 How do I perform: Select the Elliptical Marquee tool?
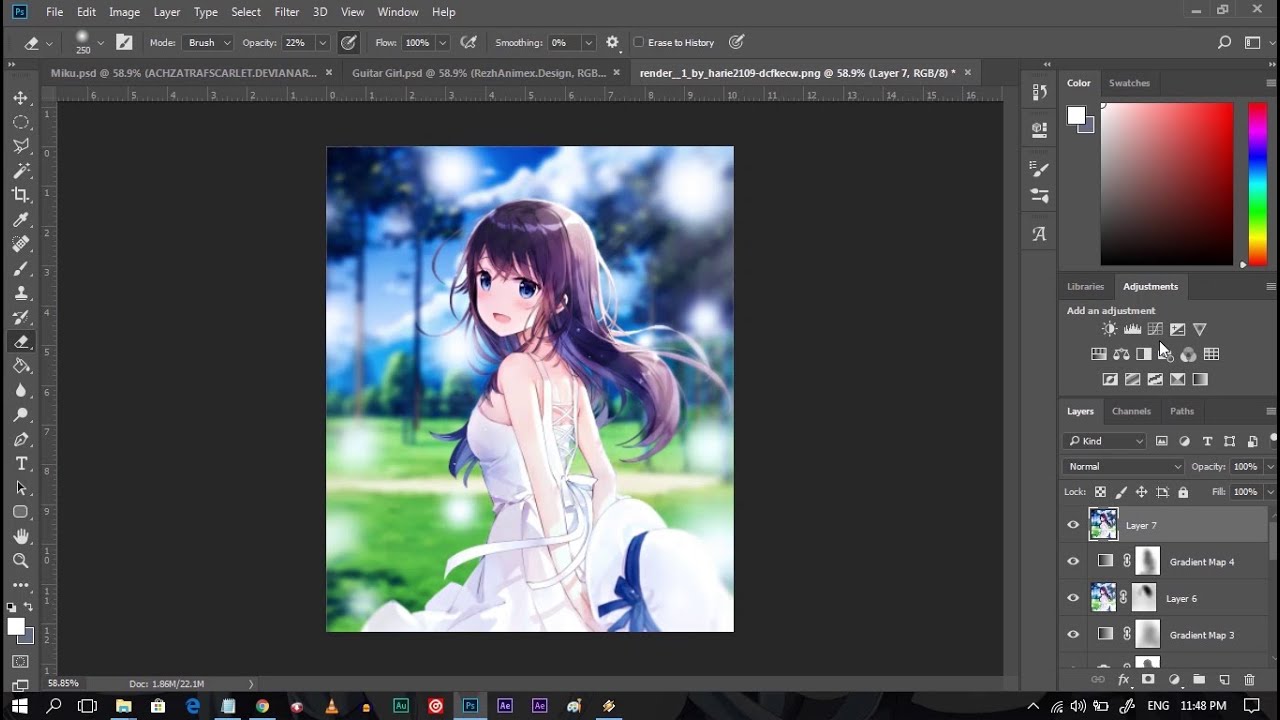click(20, 122)
